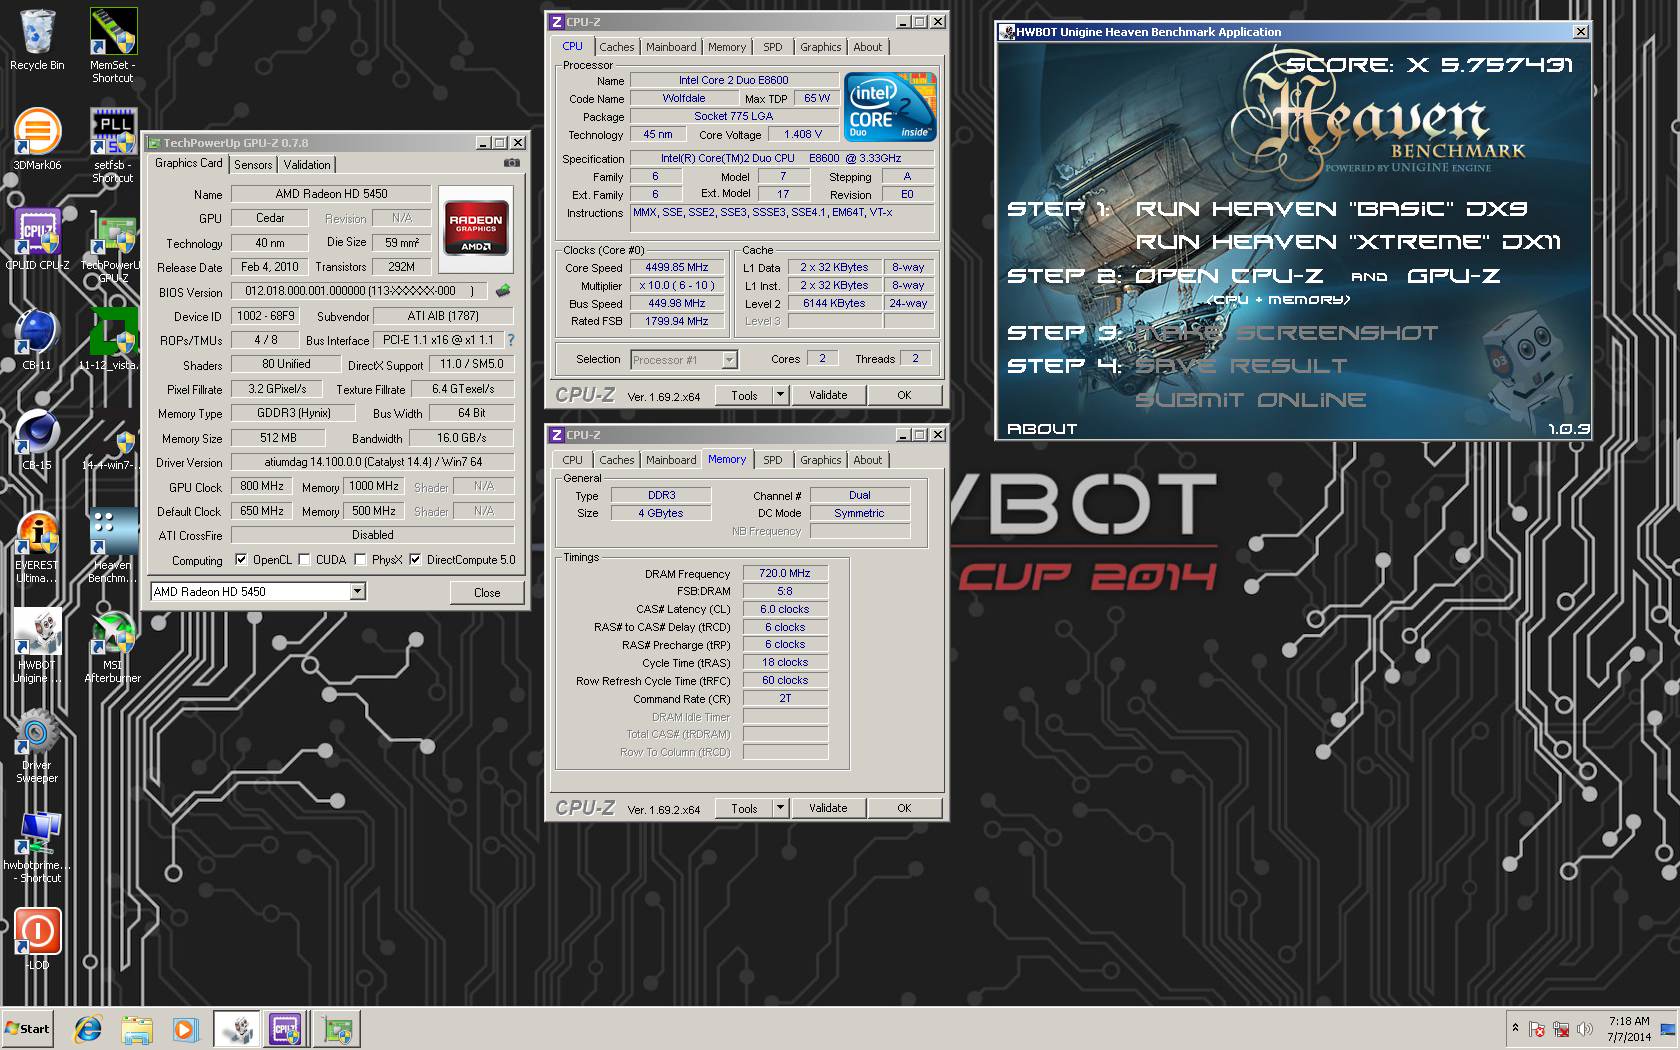Switch to the Sensors tab in GPU-Z
Screen dimensions: 1680x1050
pyautogui.click(x=253, y=165)
